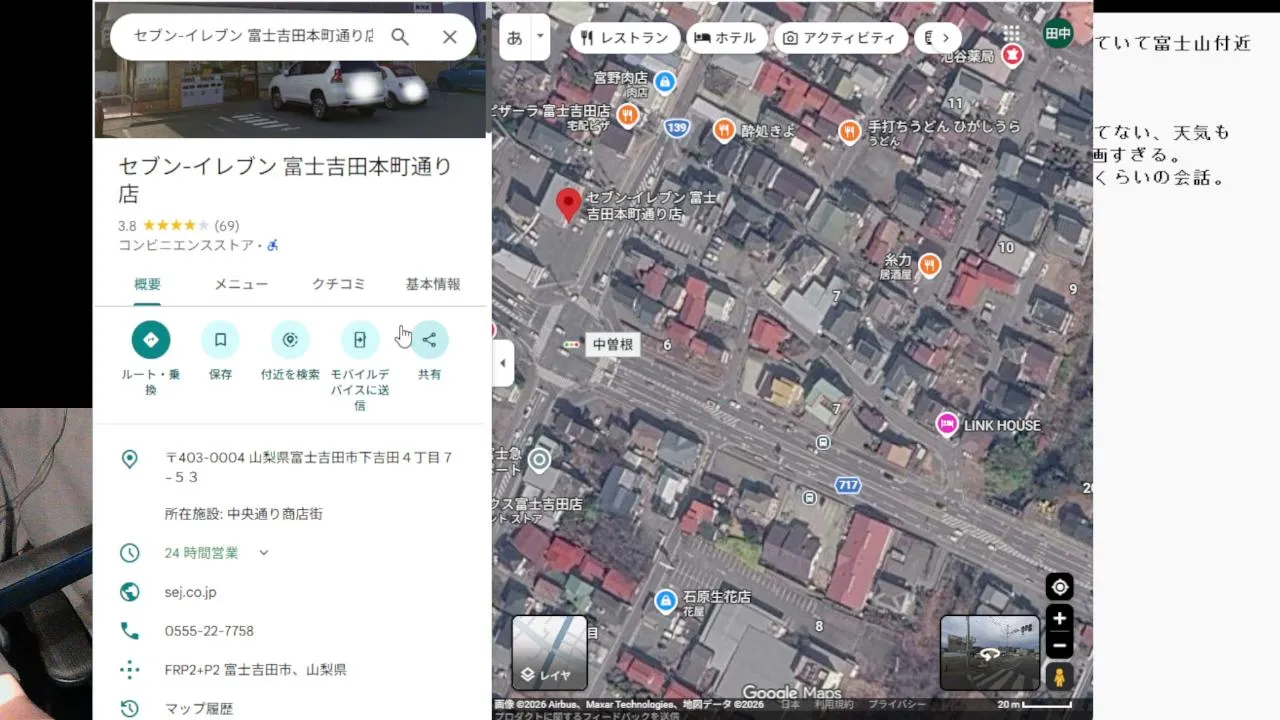Click the (69) review count
Viewport: 1280px width, 720px height.
click(x=227, y=226)
